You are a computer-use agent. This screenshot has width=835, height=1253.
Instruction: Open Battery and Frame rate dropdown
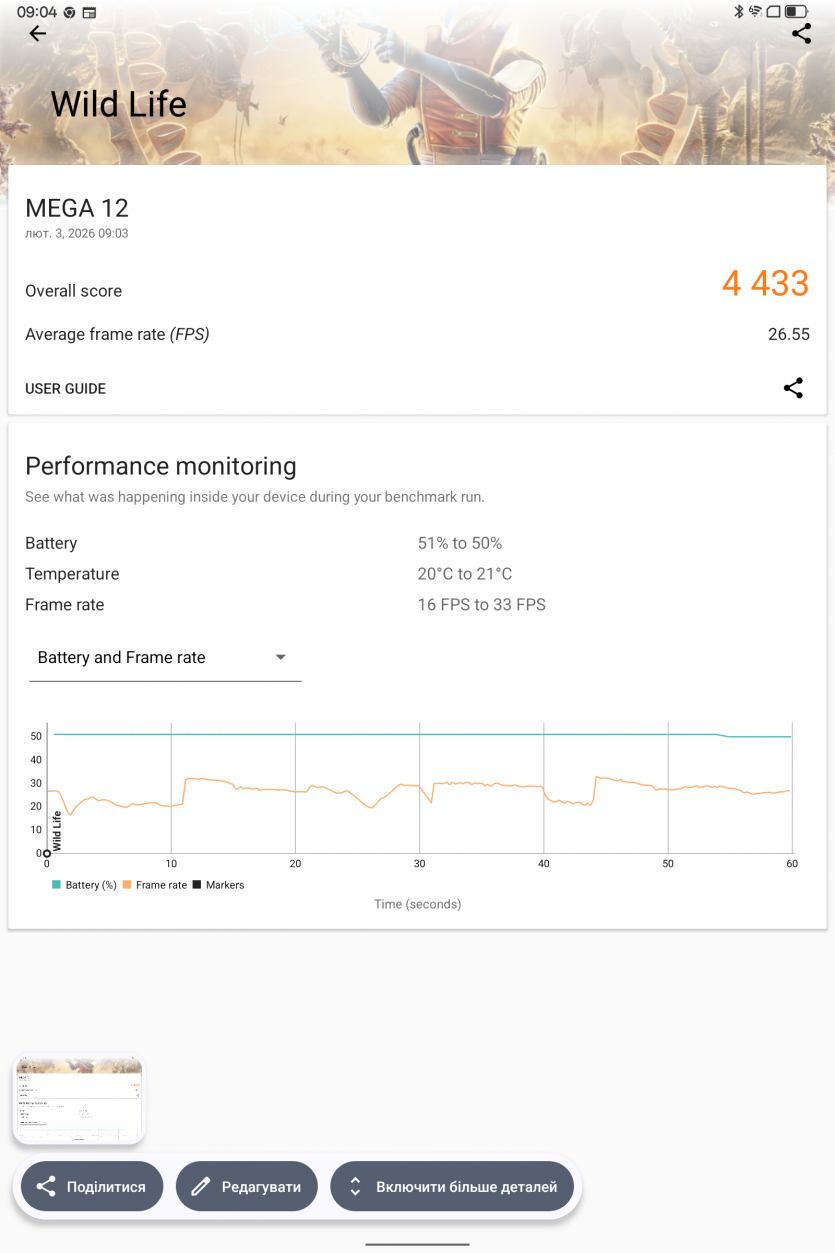pos(165,658)
